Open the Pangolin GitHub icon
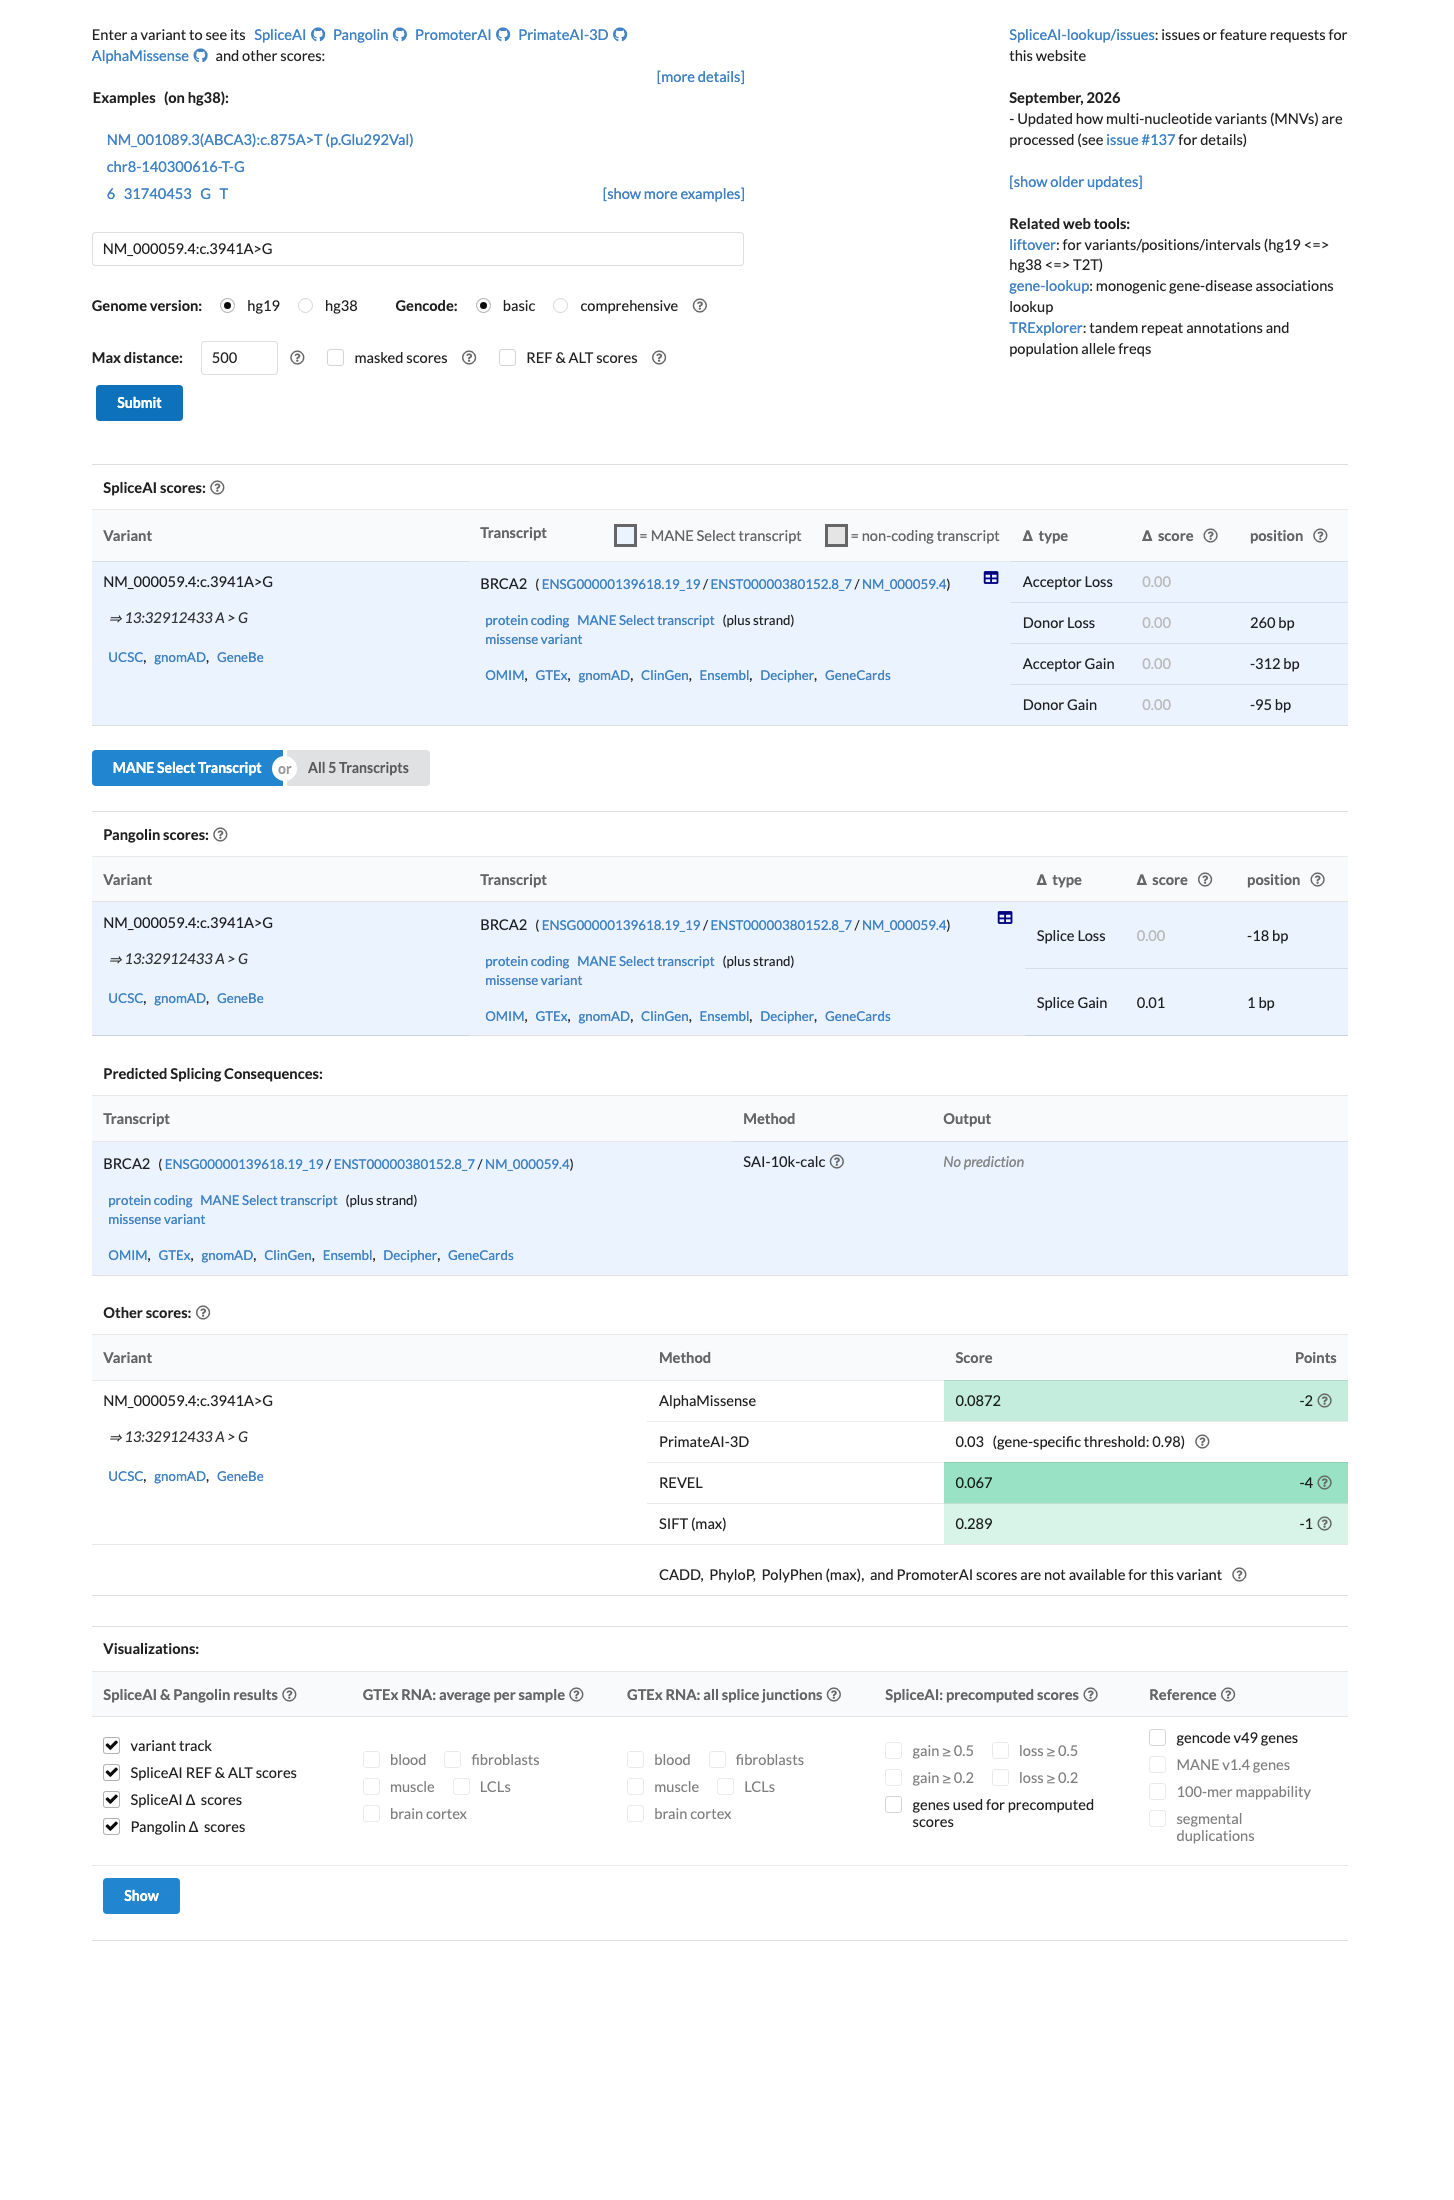 point(400,35)
